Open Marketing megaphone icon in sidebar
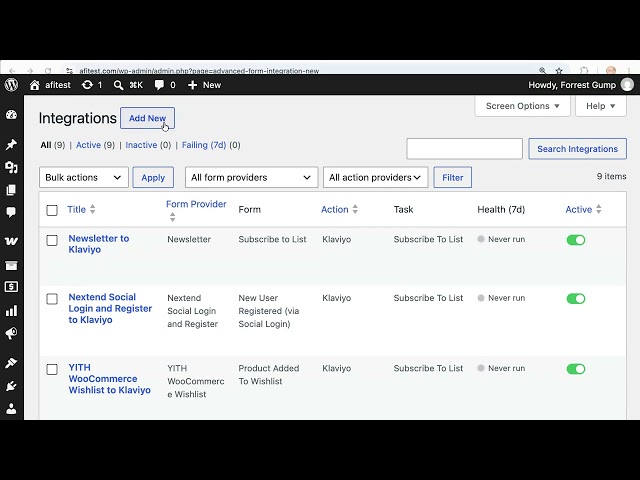 coord(11,333)
